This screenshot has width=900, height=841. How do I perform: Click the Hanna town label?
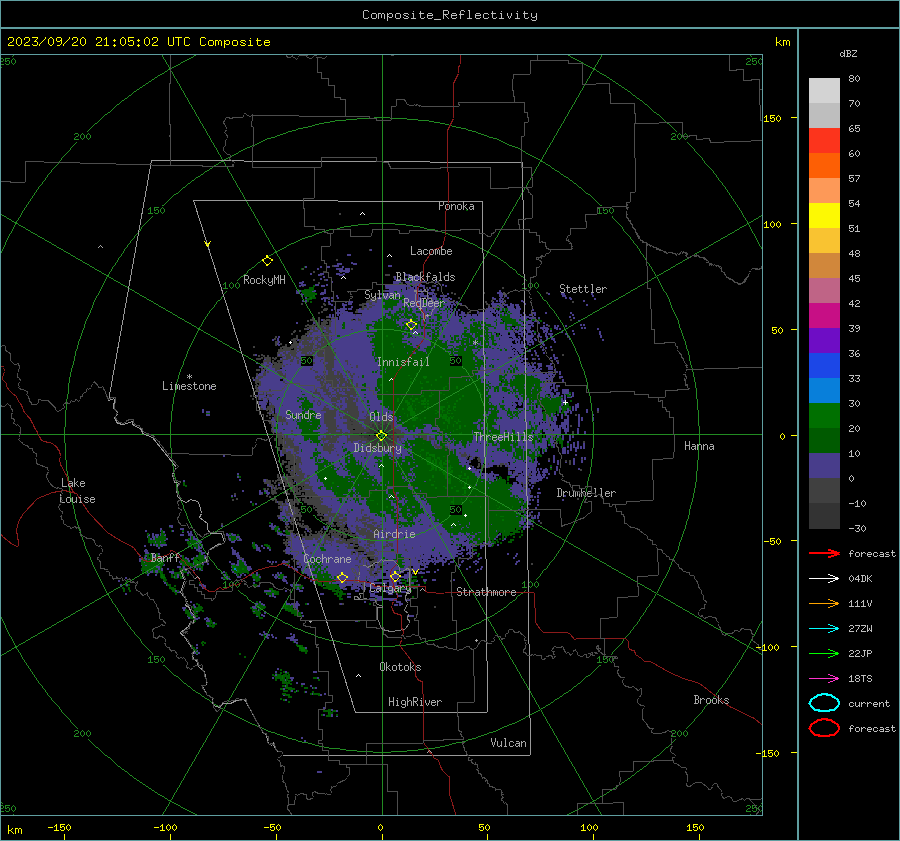(699, 446)
